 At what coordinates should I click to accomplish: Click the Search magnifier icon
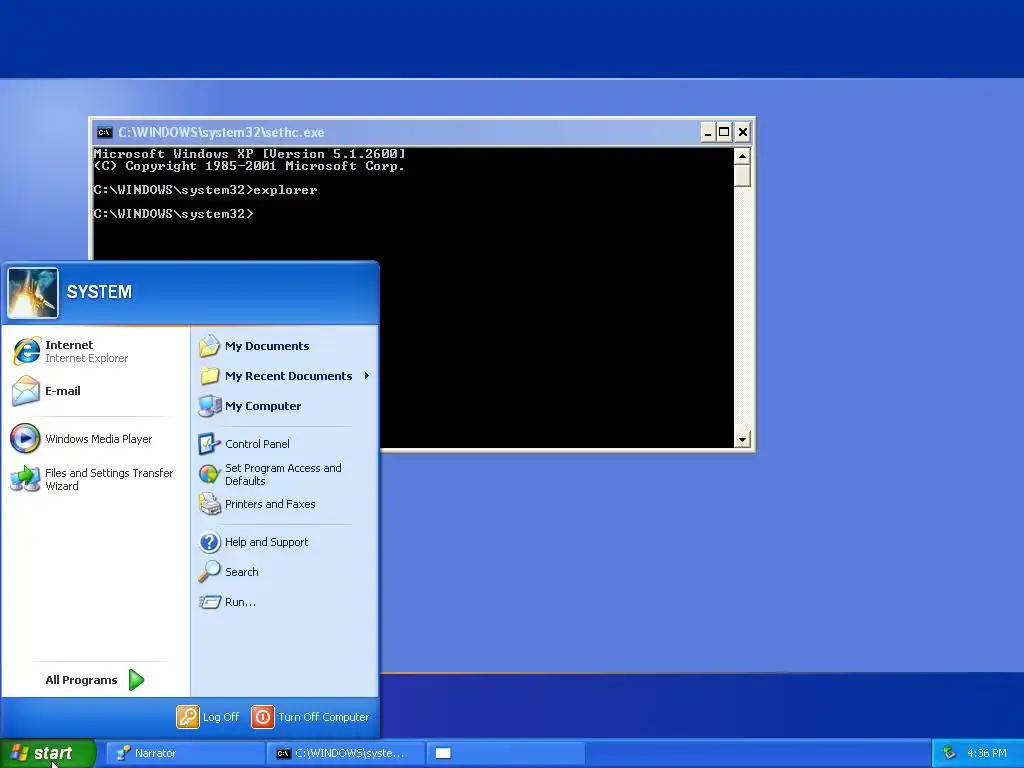(x=210, y=571)
